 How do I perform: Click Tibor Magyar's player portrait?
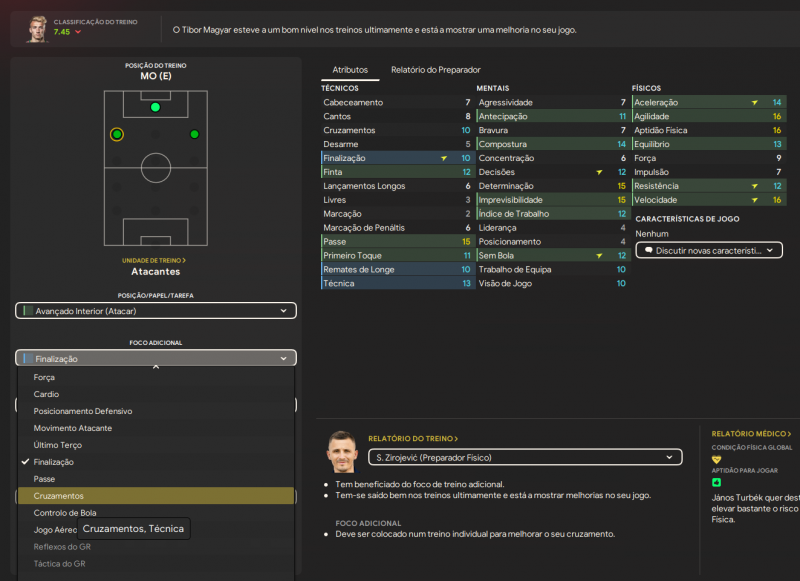pyautogui.click(x=37, y=28)
